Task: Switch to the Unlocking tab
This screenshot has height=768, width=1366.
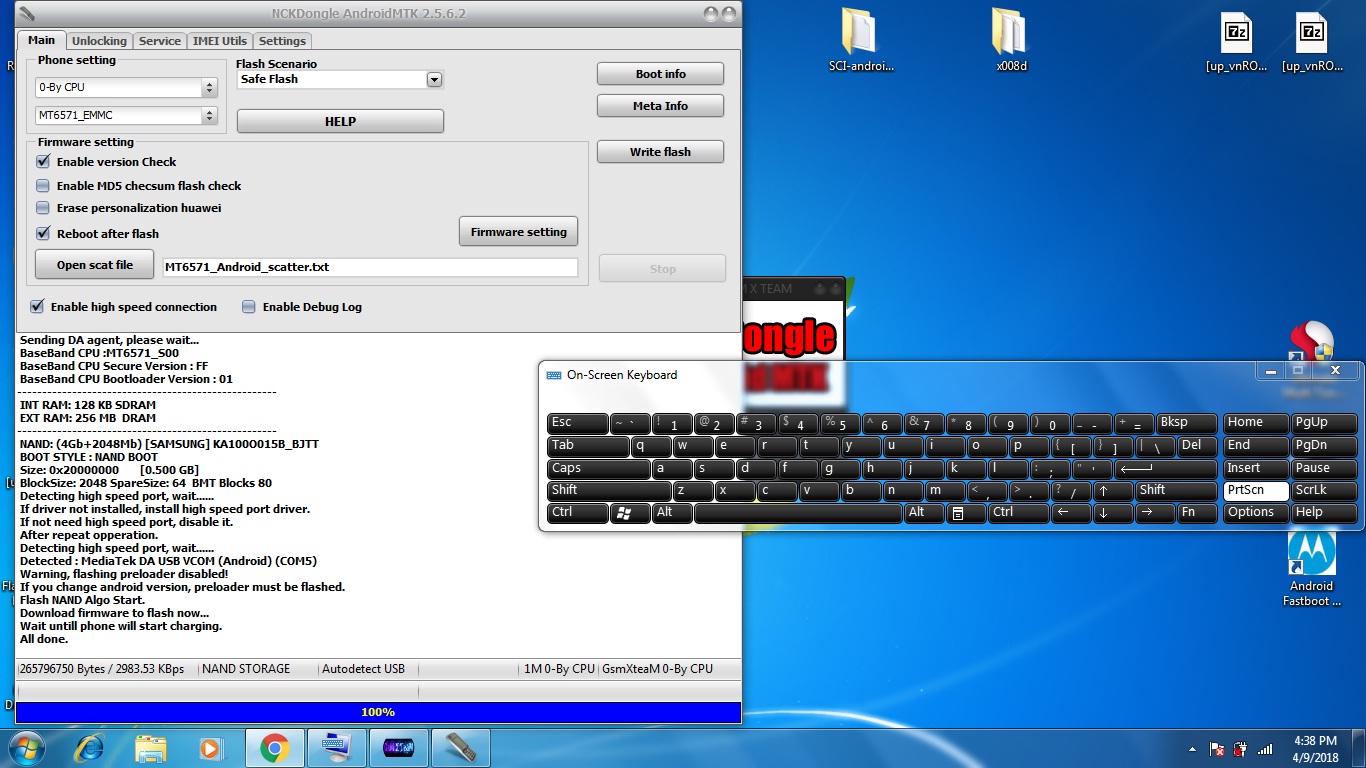Action: (99, 41)
